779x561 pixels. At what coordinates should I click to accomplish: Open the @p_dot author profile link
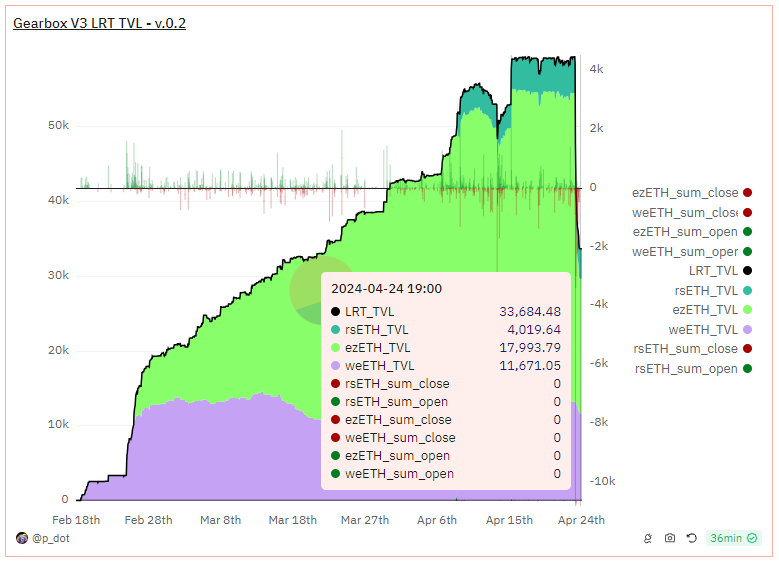51,538
